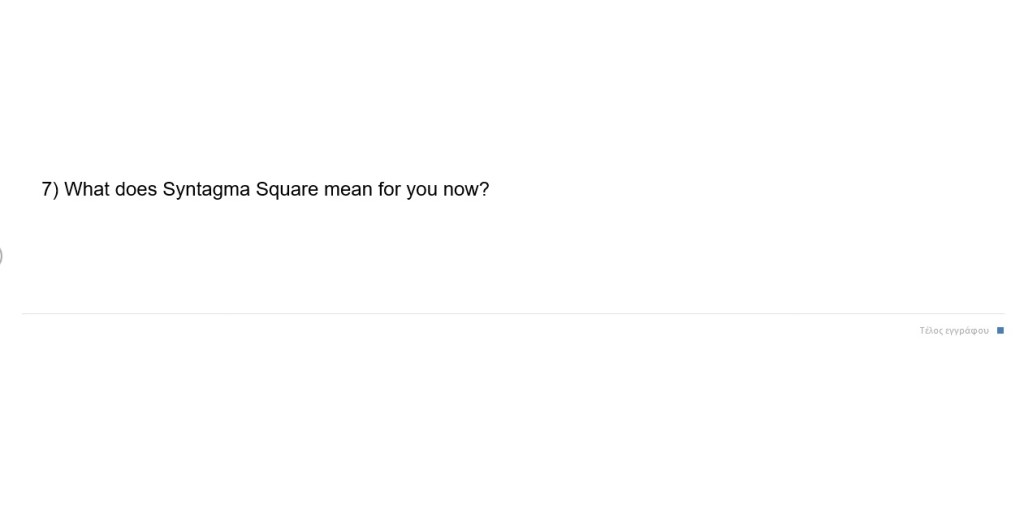Screen dimensions: 1024x509
Task: Click the question number "7)"
Action: [x=50, y=189]
